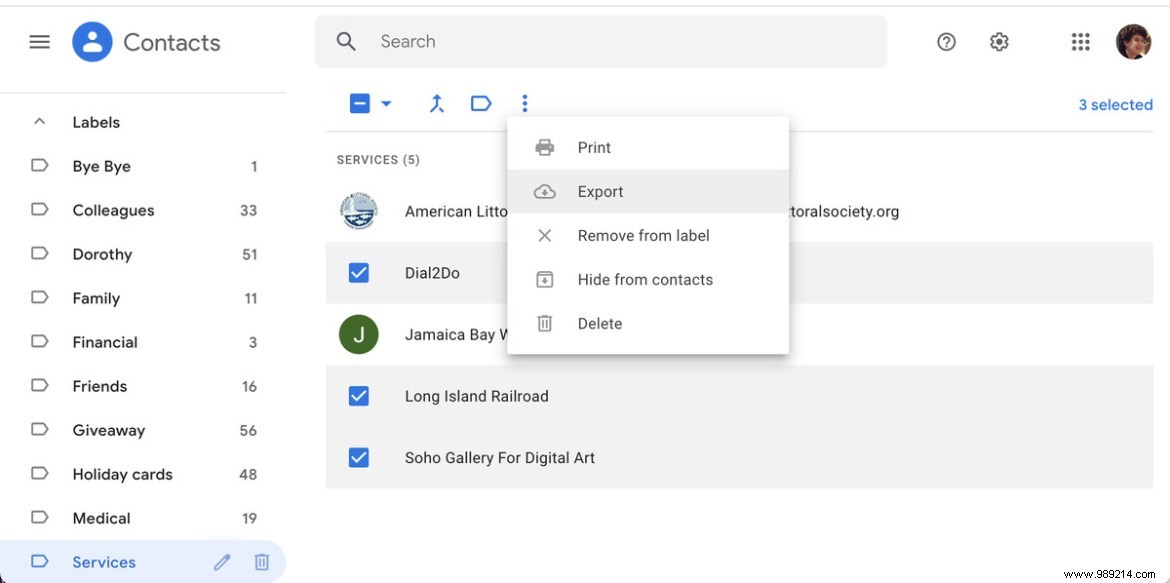
Task: Open the Google apps grid icon
Action: tap(1079, 41)
